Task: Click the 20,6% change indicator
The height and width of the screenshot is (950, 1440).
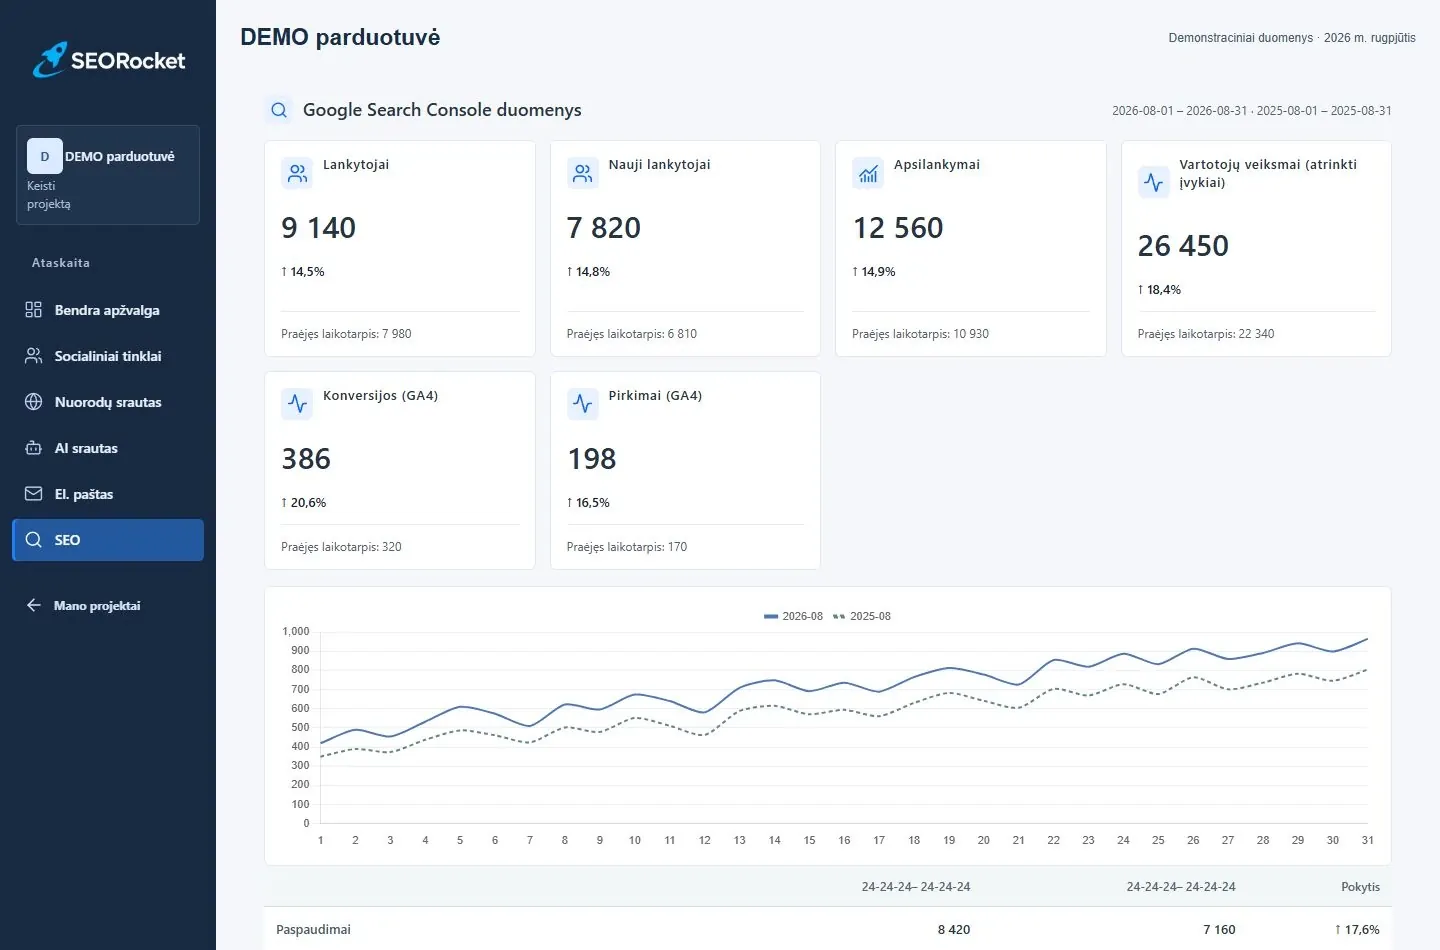Action: point(304,503)
